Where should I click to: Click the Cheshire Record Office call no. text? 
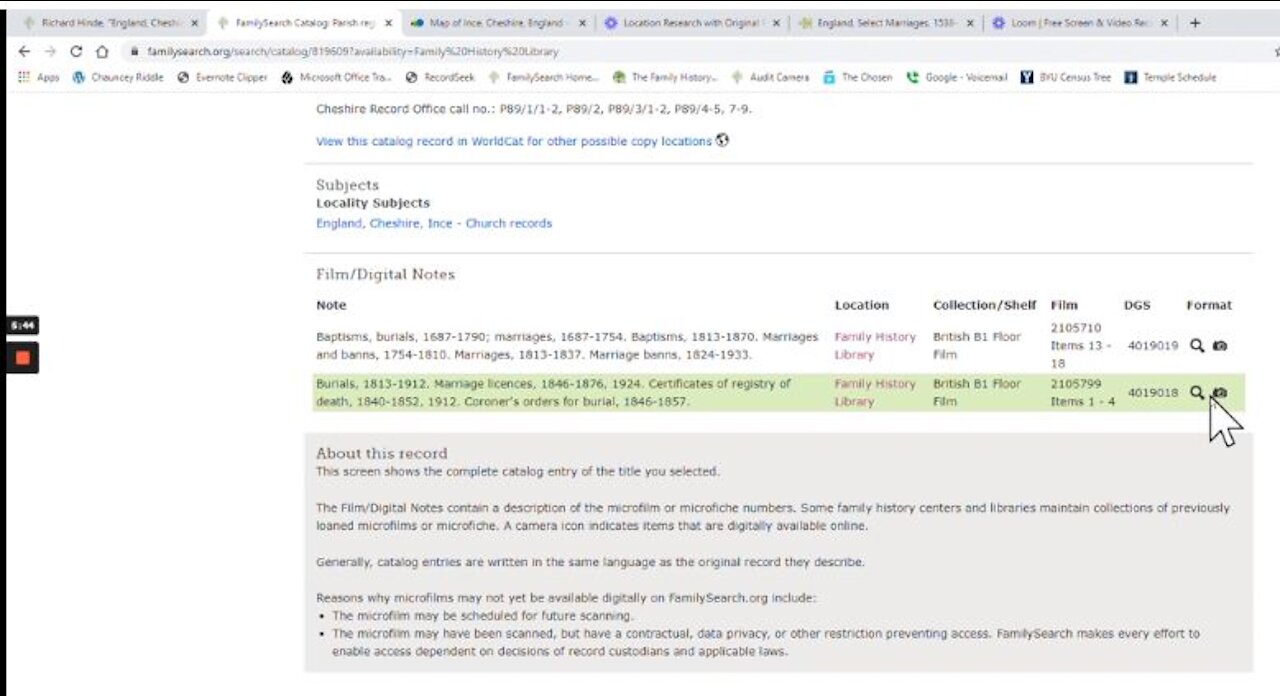pos(533,109)
